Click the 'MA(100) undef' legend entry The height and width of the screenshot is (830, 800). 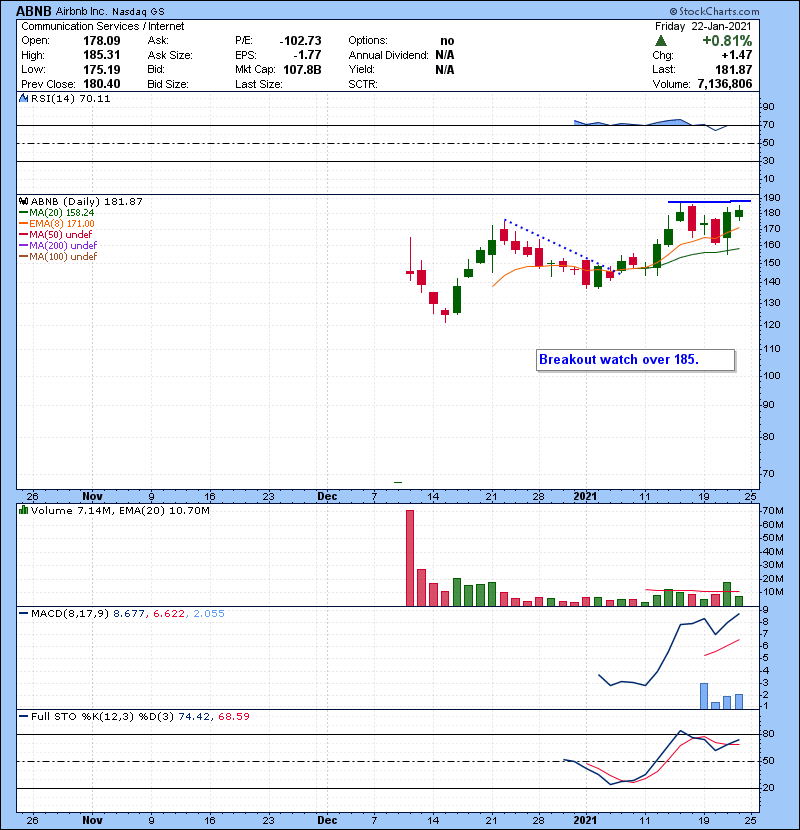(63, 256)
